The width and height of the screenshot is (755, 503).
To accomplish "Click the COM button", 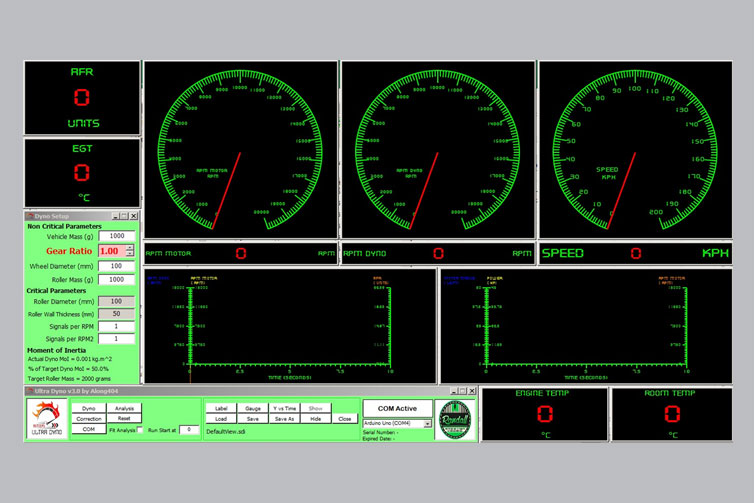I will [89, 429].
